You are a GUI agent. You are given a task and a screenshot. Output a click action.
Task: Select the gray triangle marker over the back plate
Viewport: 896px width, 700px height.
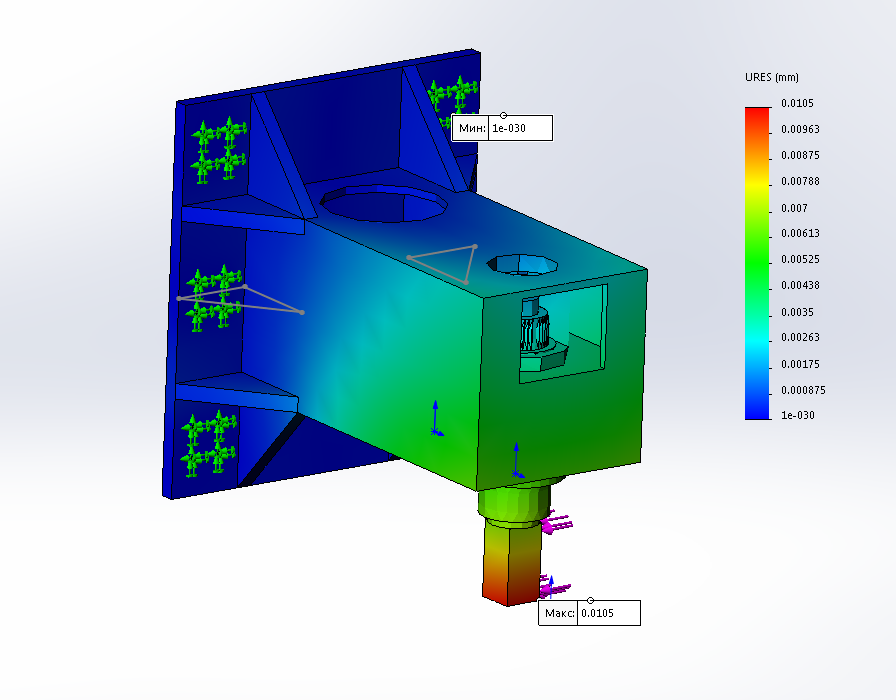pos(241,299)
